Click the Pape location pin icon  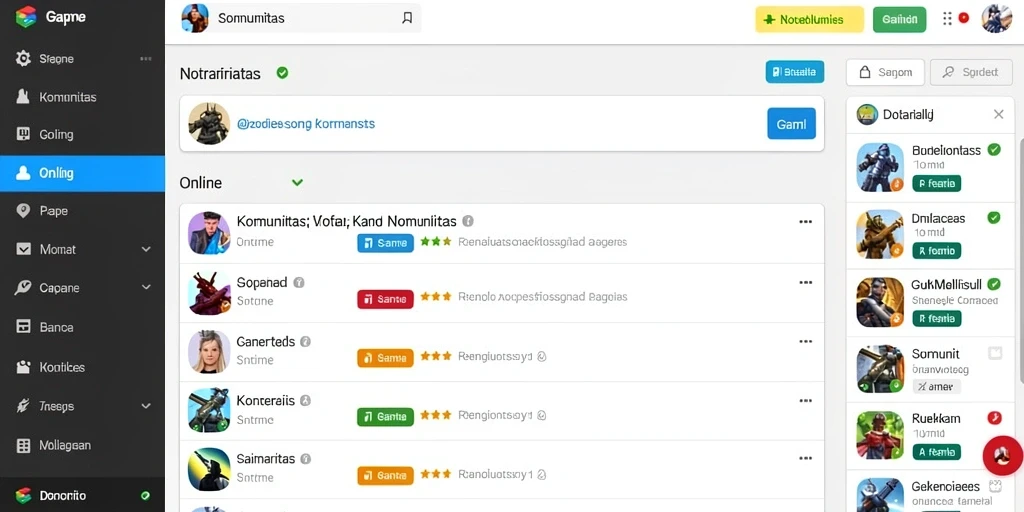click(23, 211)
